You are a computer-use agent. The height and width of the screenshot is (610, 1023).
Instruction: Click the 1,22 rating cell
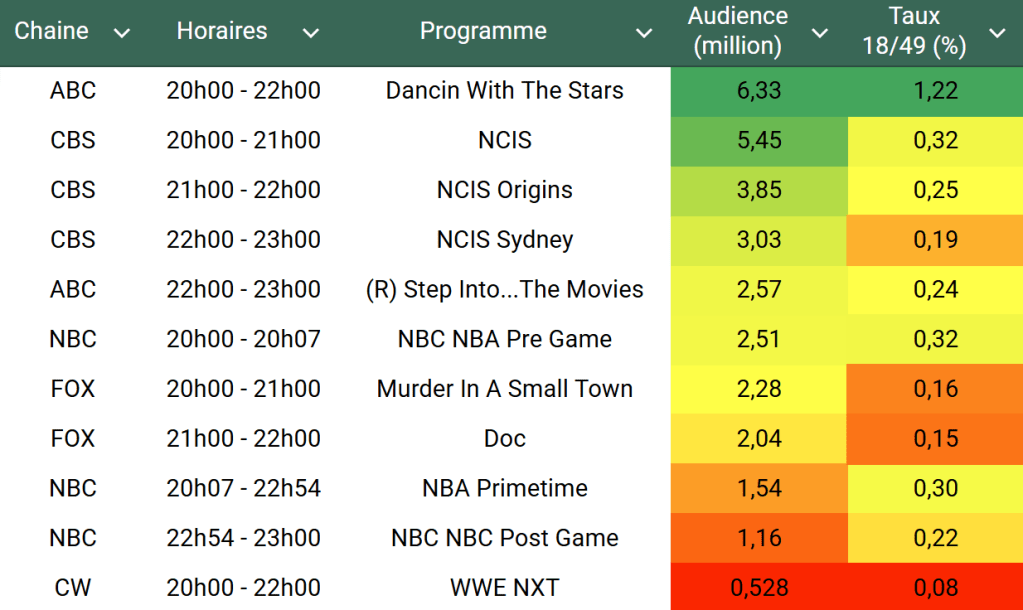935,91
